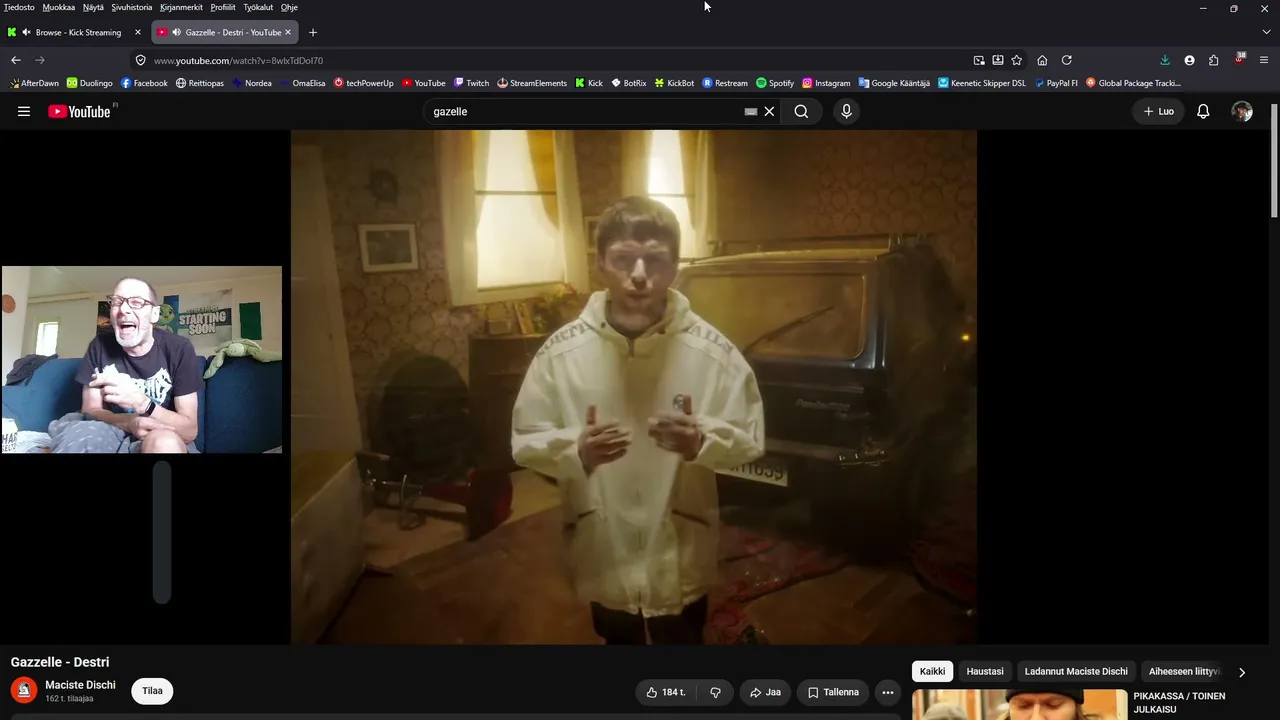Open the Sivuhistoria menu
Screen dimensions: 1280x720
point(132,7)
